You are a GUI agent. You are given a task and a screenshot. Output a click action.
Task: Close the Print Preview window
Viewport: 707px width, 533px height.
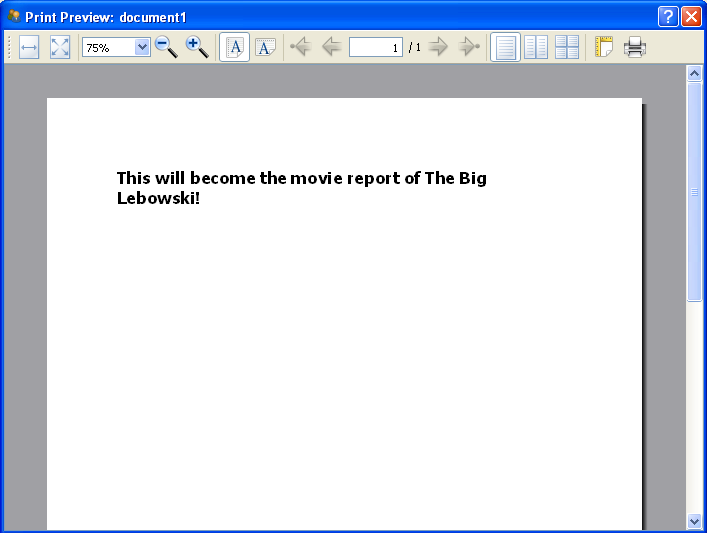click(691, 17)
